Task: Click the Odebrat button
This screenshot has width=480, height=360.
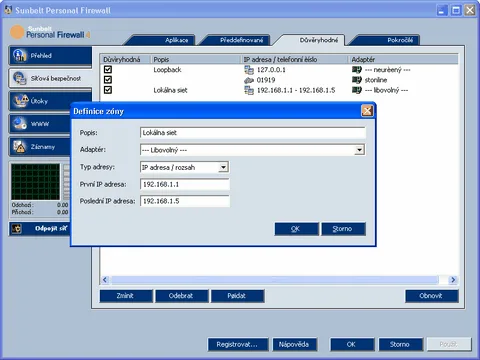Action: [x=181, y=296]
